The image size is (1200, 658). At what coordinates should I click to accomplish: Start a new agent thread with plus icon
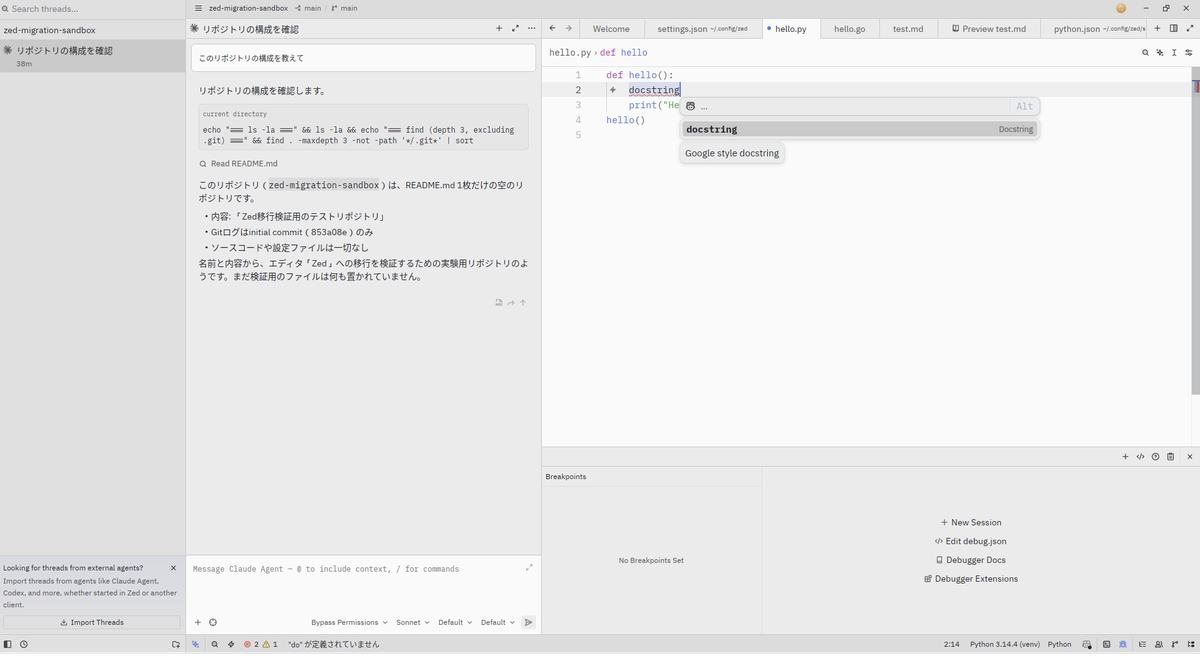point(499,28)
